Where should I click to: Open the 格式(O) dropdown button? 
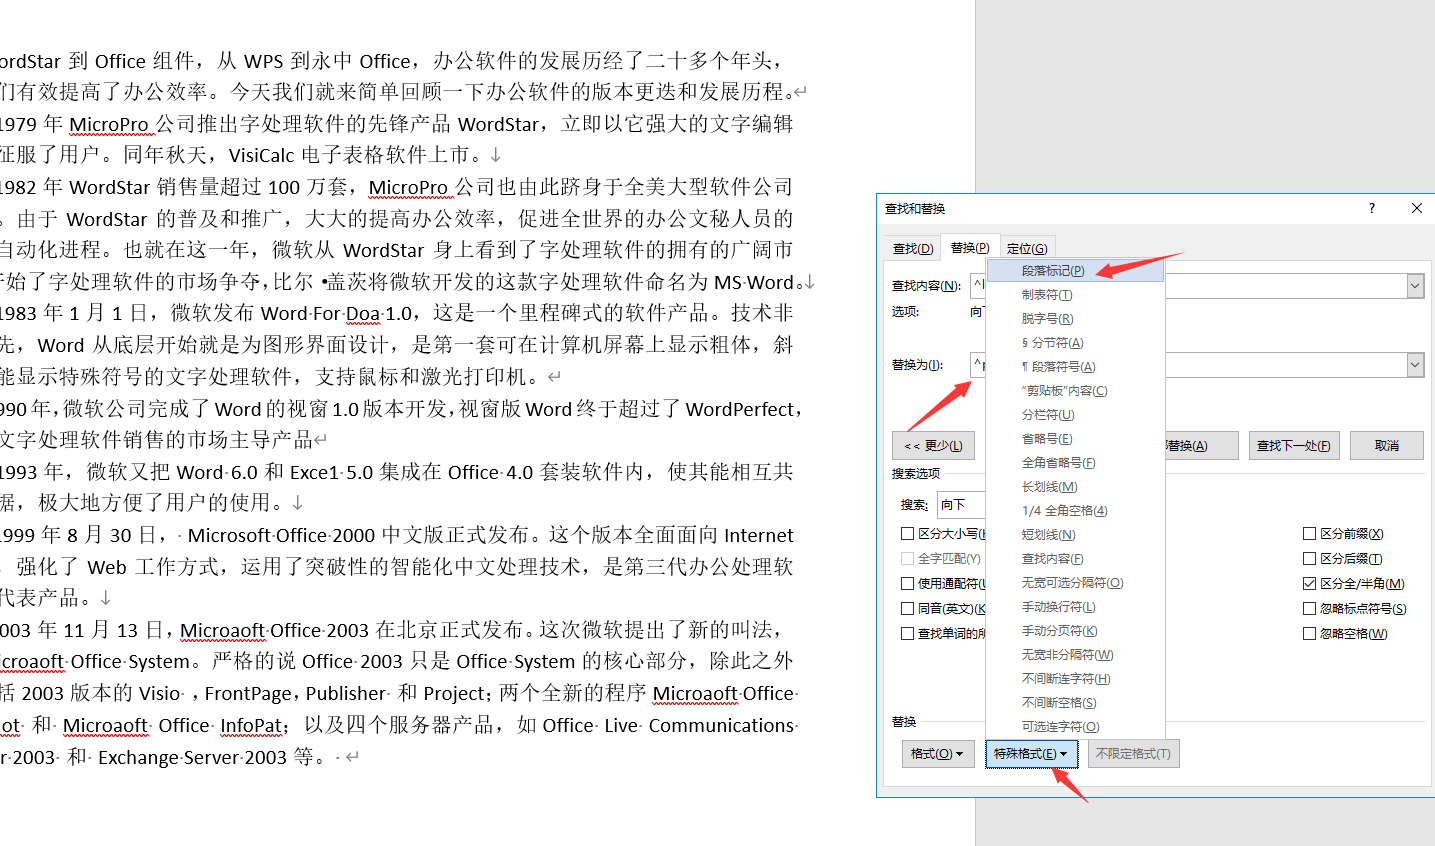coord(937,754)
